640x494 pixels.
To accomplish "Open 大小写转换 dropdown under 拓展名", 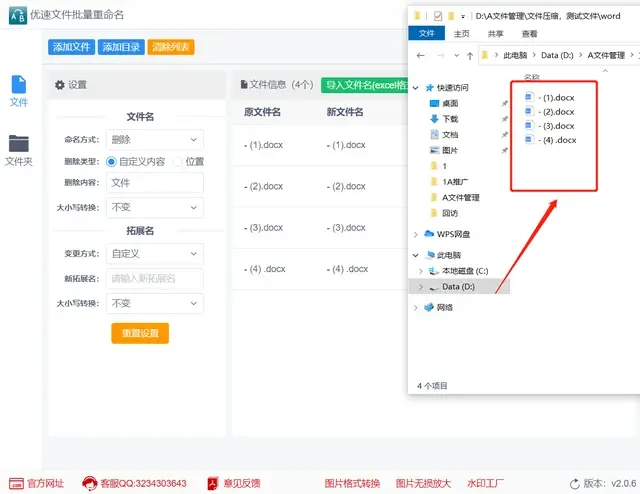I will click(x=155, y=303).
